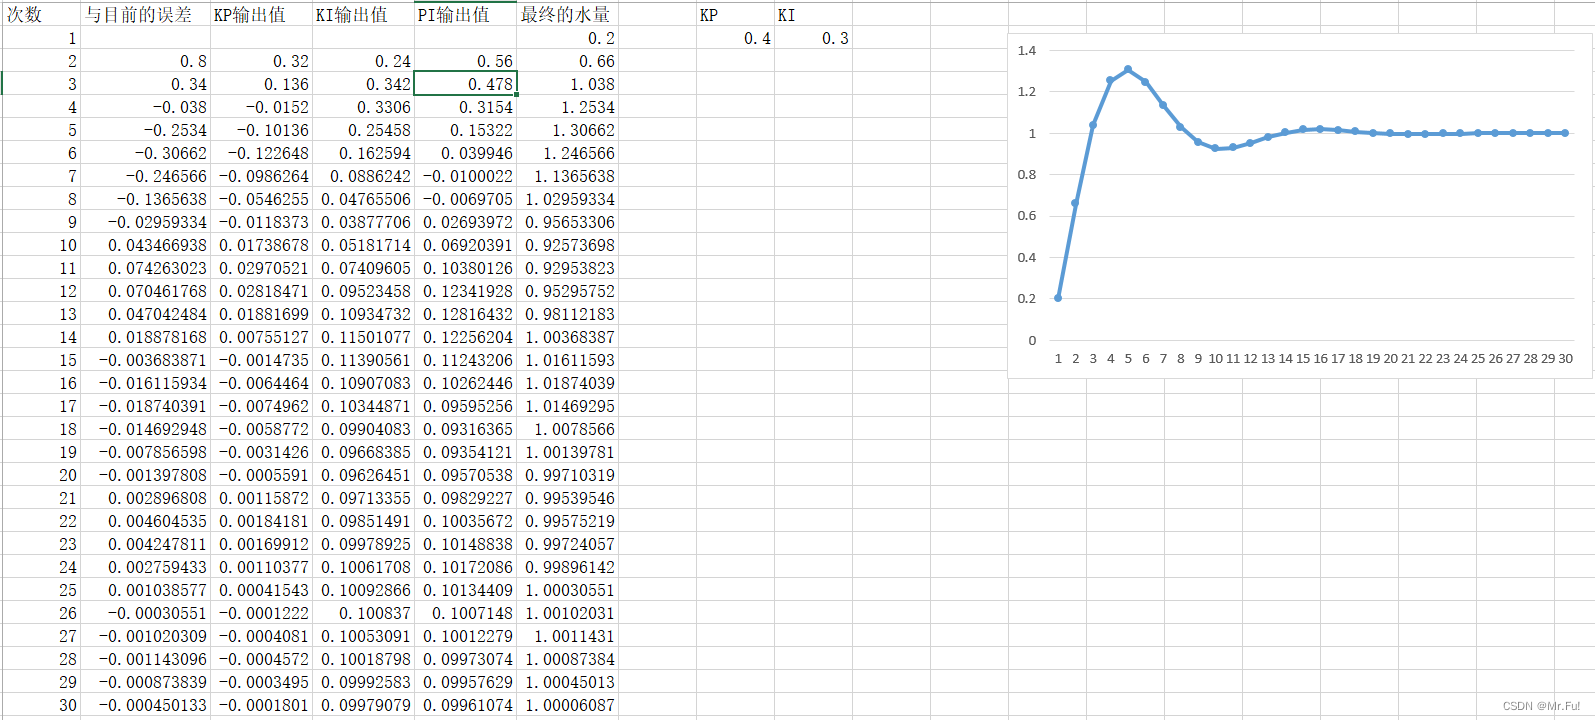Click the KP输出值 column header cell

pos(261,15)
